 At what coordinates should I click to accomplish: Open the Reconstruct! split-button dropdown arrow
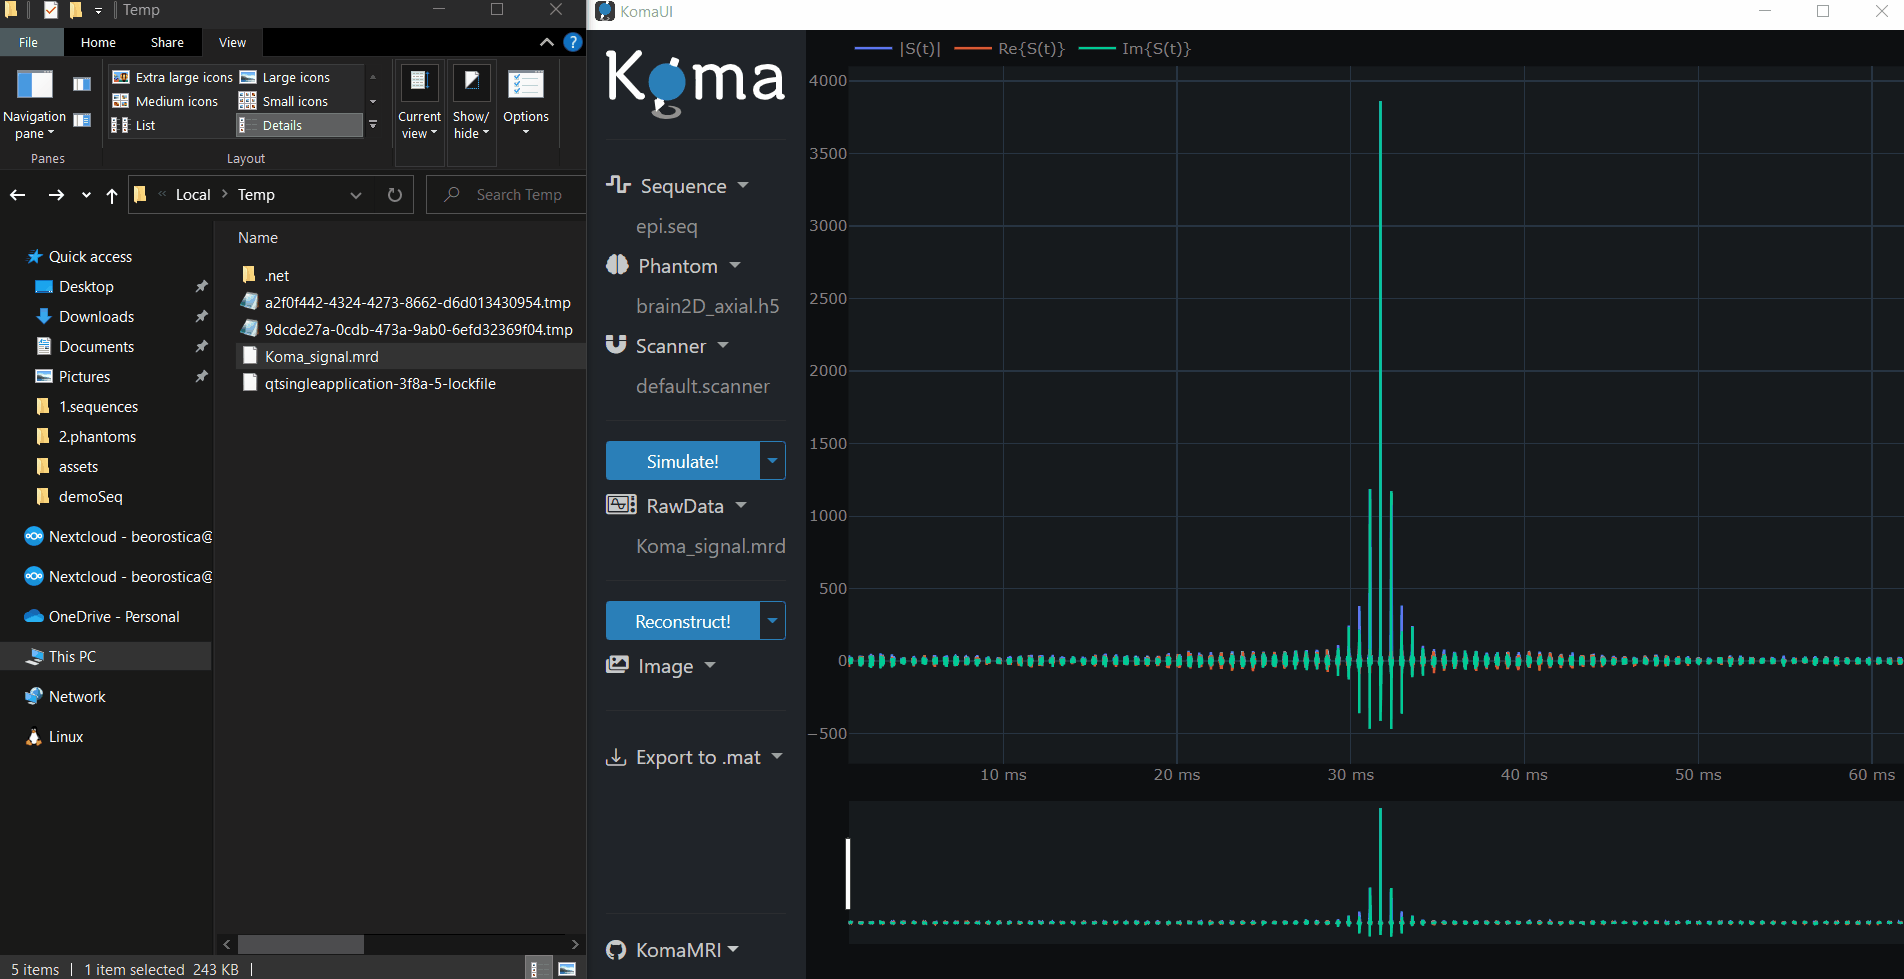tap(772, 621)
